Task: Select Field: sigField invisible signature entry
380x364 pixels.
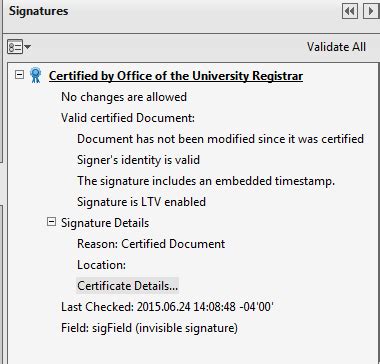Action: click(149, 328)
